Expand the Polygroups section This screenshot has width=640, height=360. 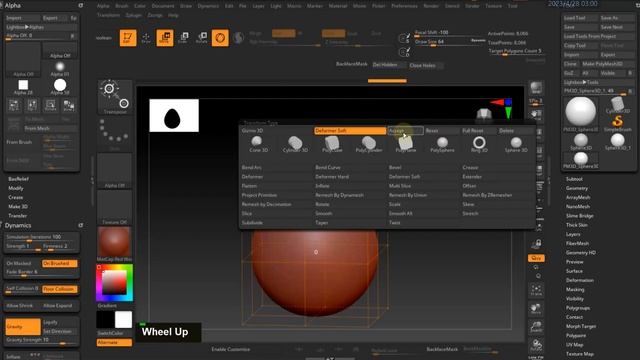578,308
